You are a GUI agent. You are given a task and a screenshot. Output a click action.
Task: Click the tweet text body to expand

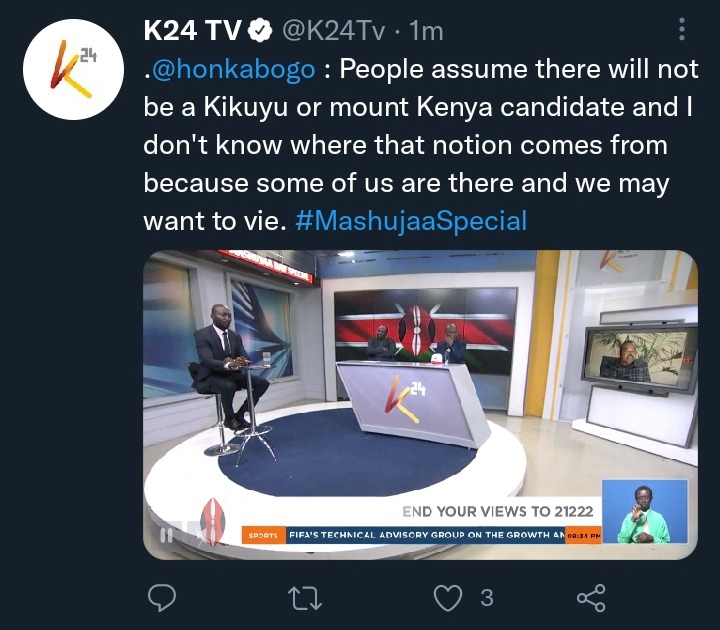pos(420,145)
